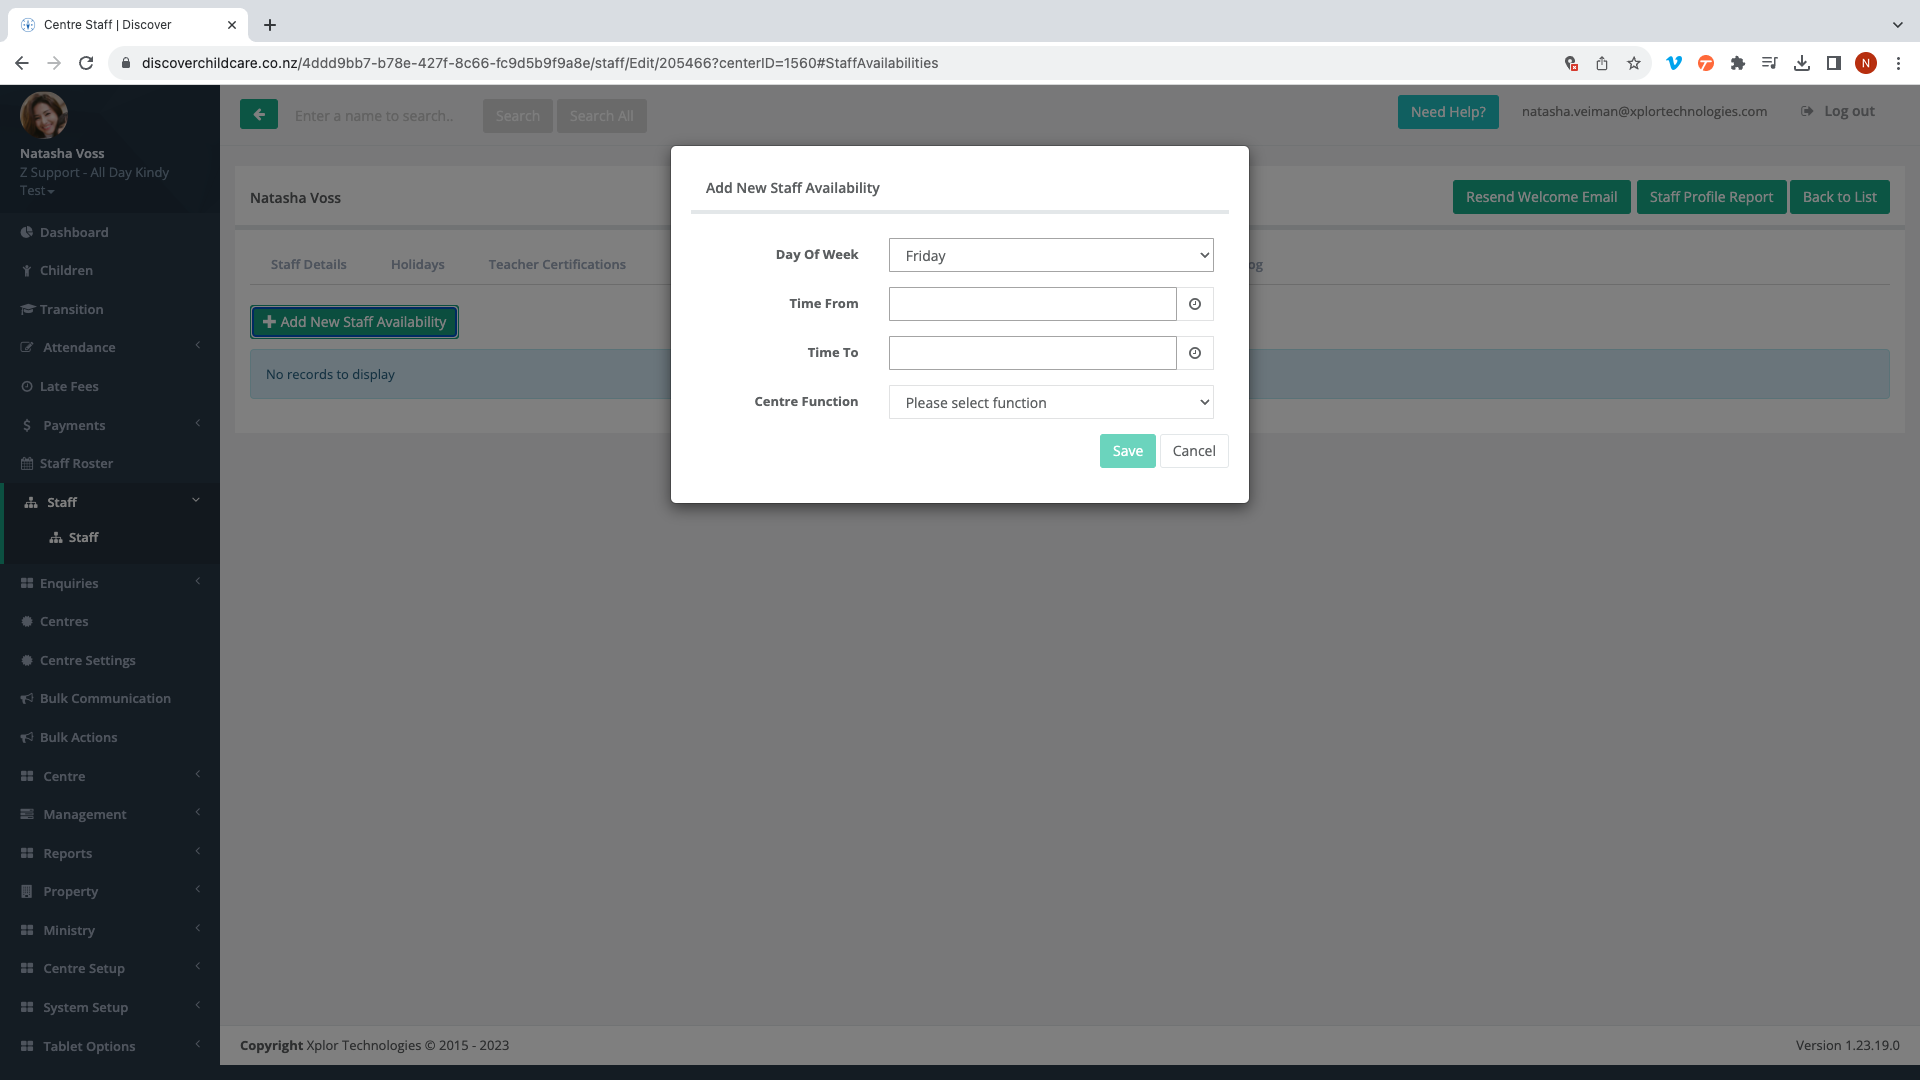Open Staff Roster in the sidebar
The image size is (1920, 1080).
pyautogui.click(x=76, y=463)
